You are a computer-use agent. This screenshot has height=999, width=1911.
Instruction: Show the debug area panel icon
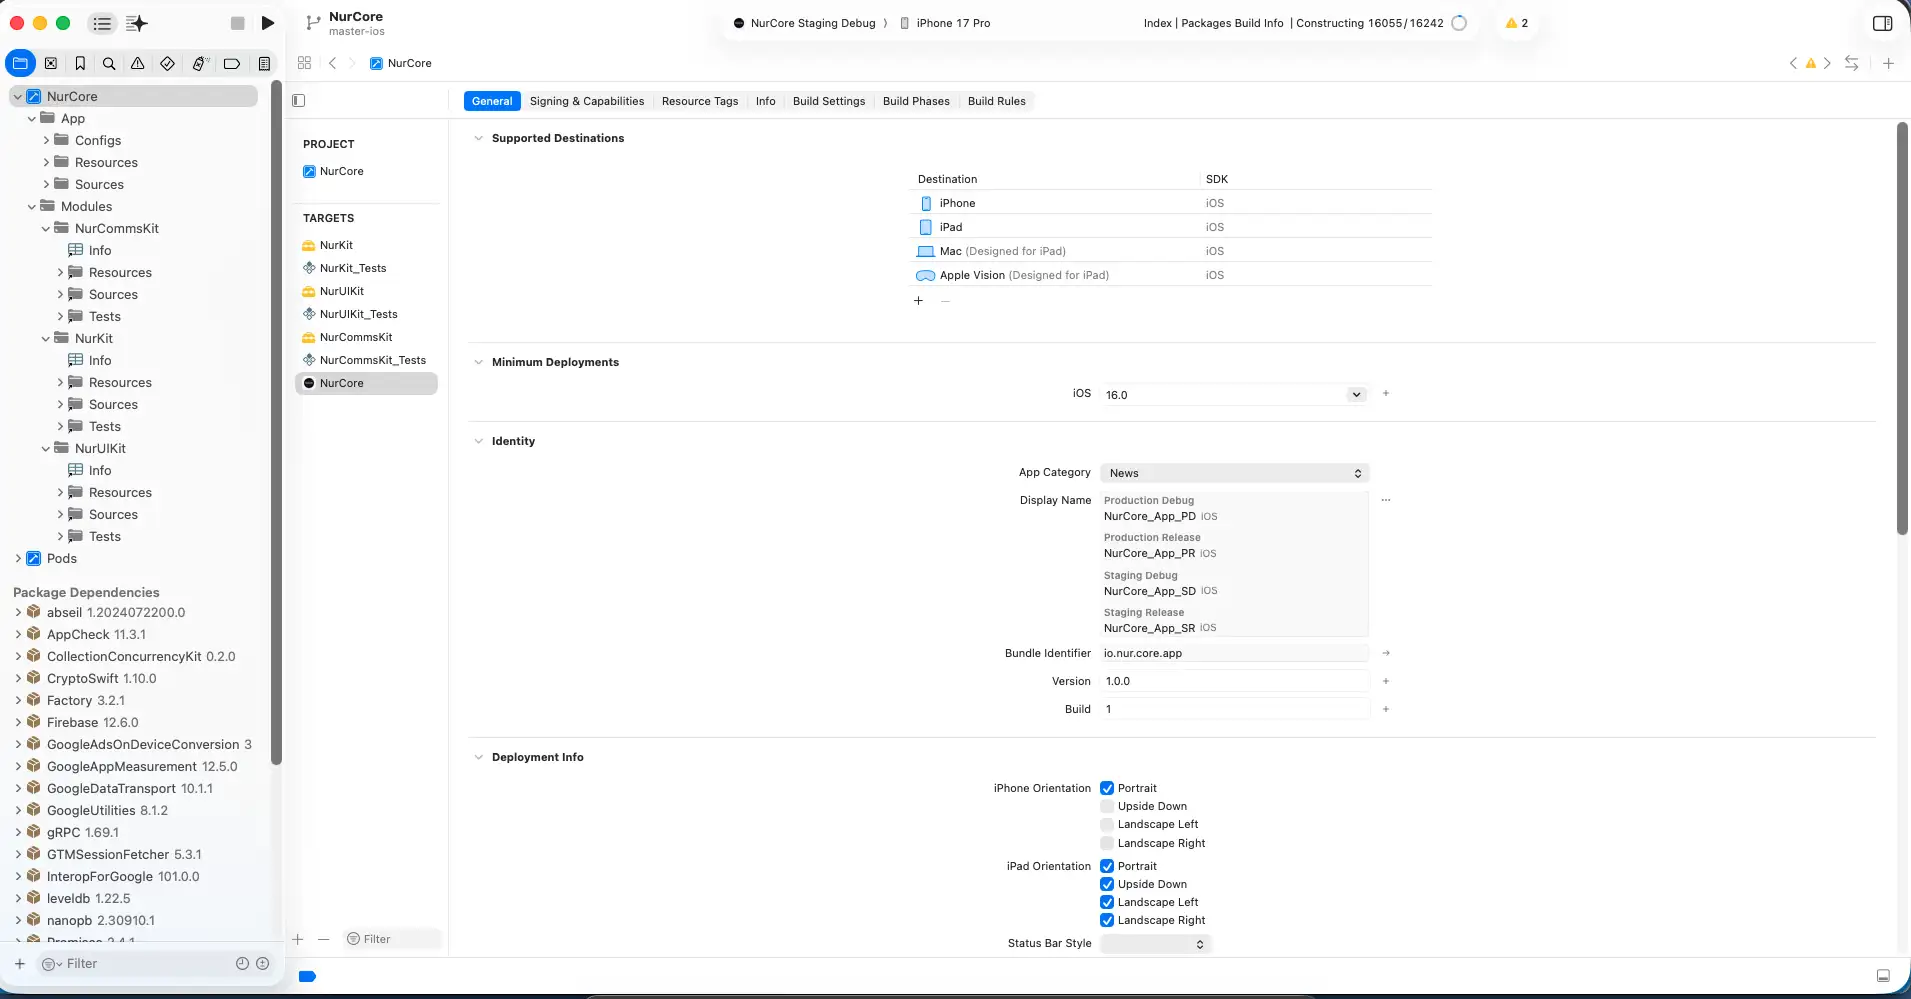tap(1883, 976)
